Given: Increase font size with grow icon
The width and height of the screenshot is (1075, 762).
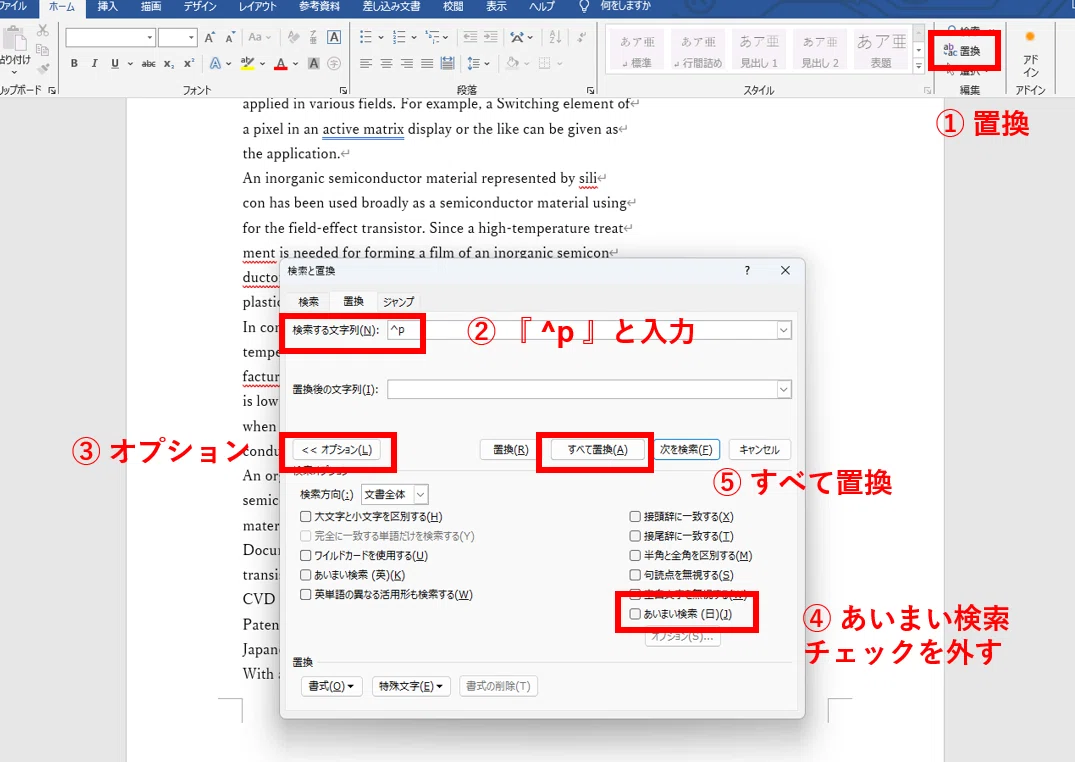Looking at the screenshot, I should coord(210,37).
